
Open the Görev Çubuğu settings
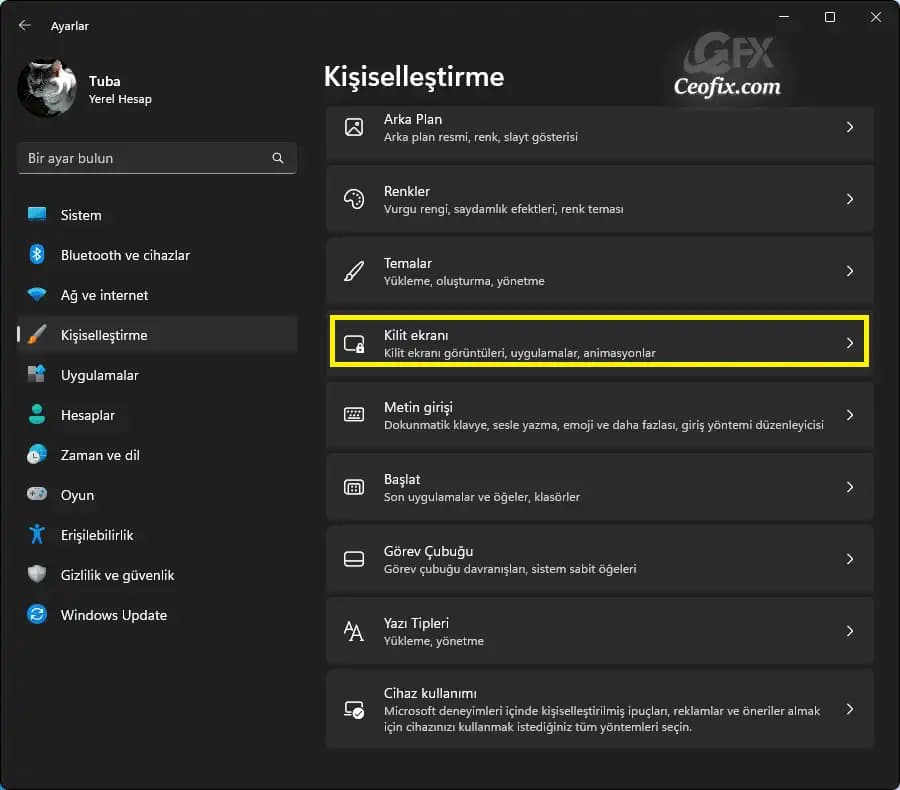(599, 559)
